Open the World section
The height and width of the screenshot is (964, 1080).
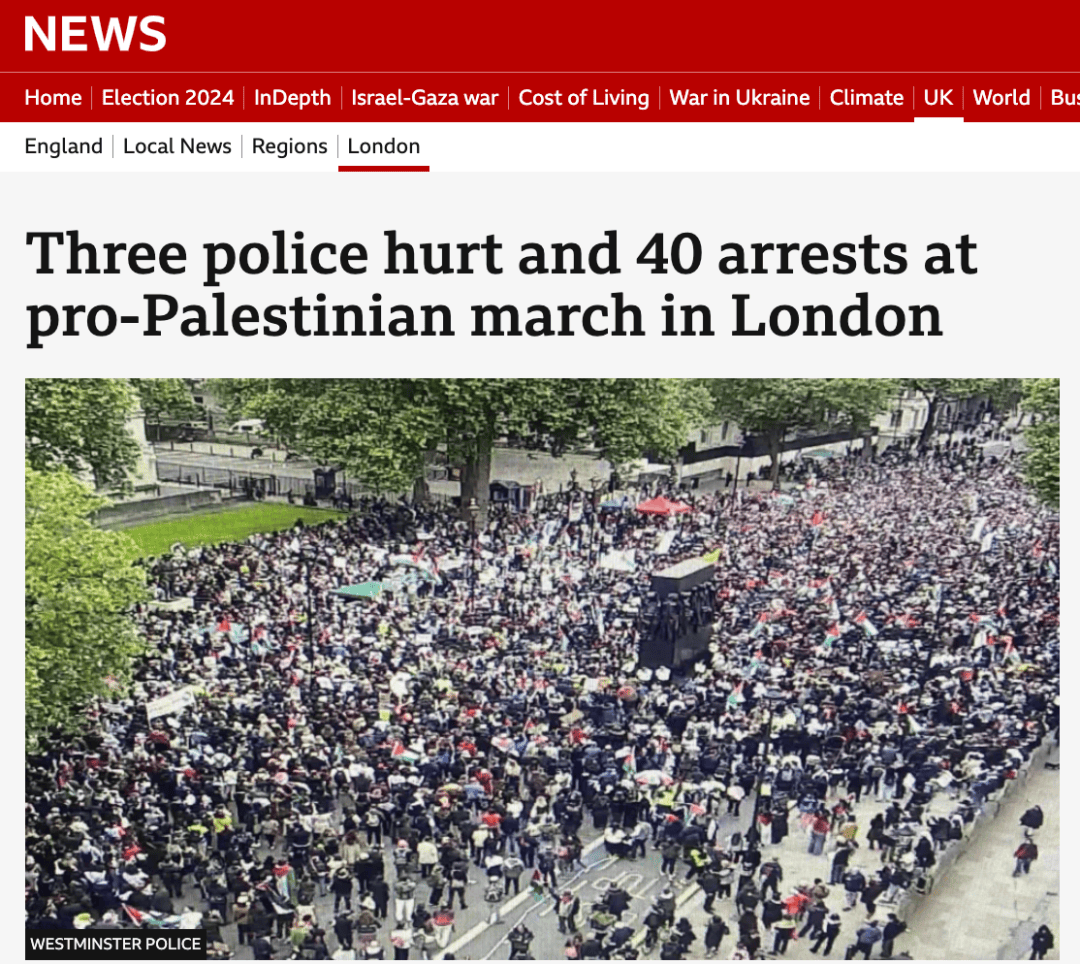coord(1001,98)
